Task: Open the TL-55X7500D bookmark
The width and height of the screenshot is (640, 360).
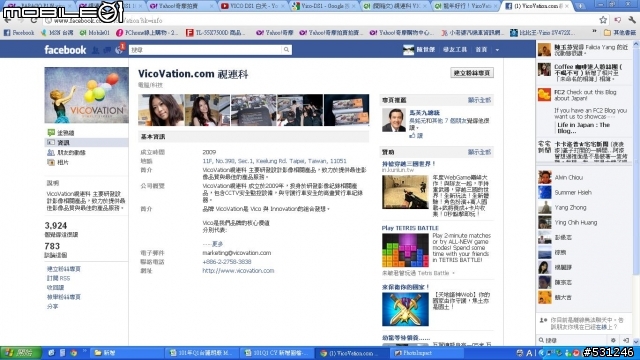Action: click(x=217, y=33)
